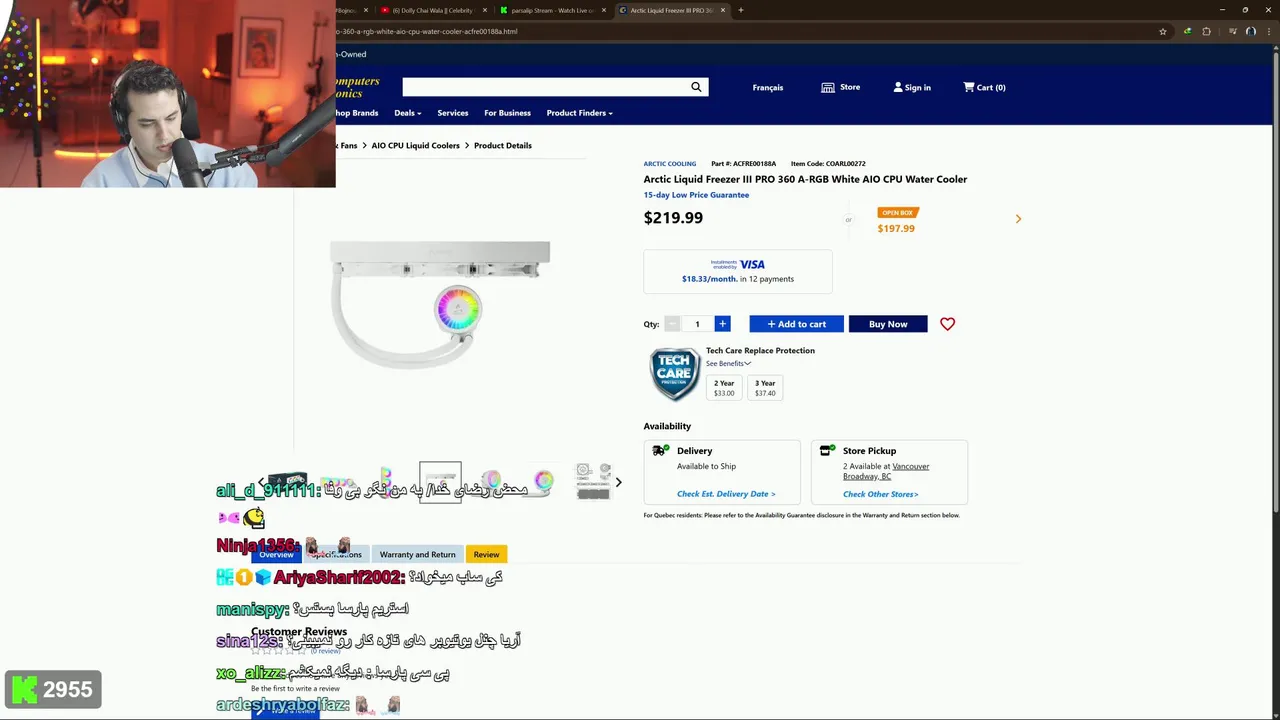
Task: Open the Services menu item
Action: coord(452,113)
